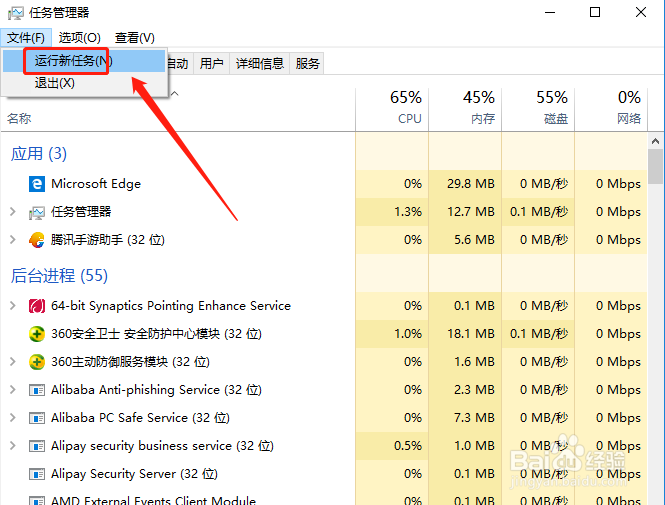This screenshot has height=505, width=665.
Task: Open the 查看(V) menu
Action: pyautogui.click(x=135, y=38)
